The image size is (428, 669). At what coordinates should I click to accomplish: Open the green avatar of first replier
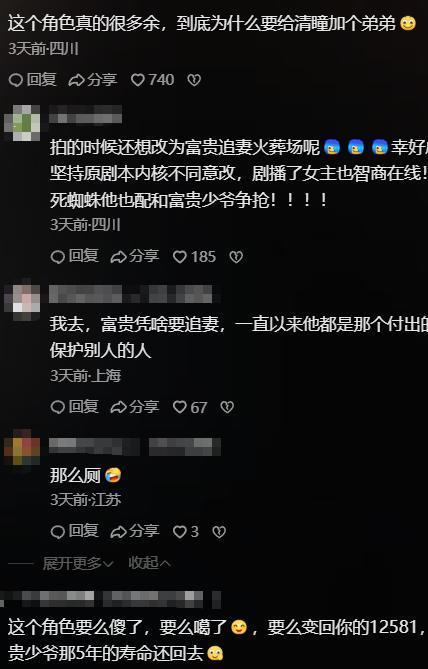(x=22, y=123)
